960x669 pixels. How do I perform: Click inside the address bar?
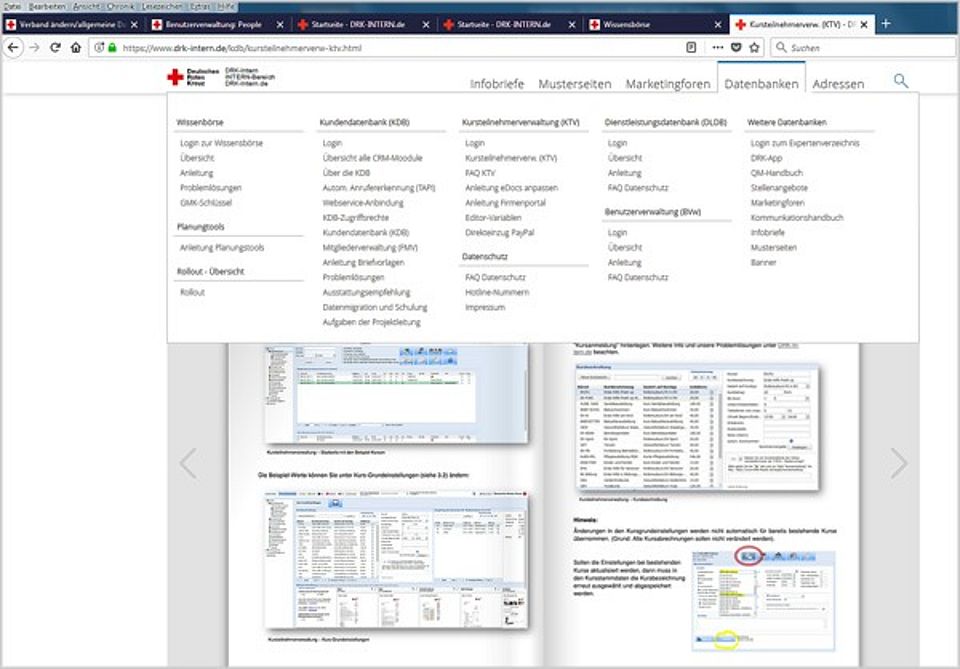pos(350,47)
